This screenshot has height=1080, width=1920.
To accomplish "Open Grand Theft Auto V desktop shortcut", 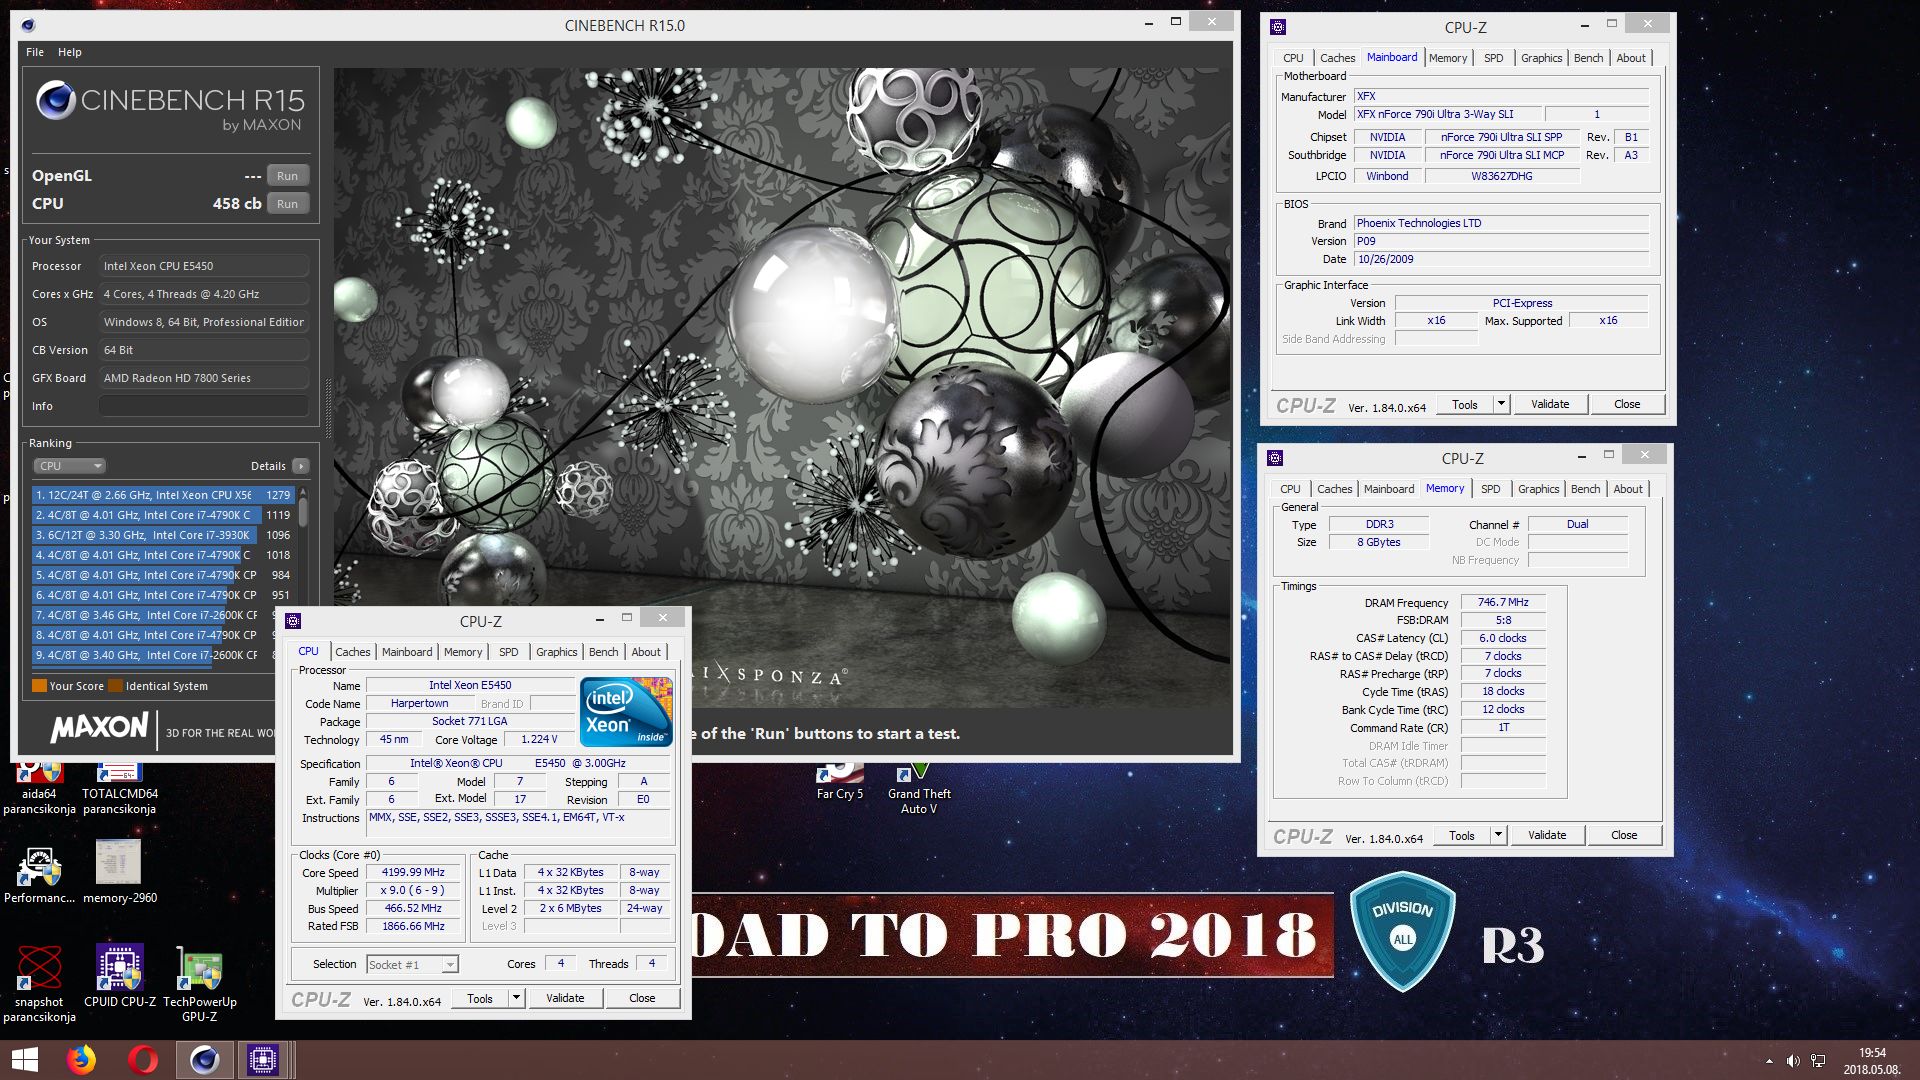I will click(919, 789).
